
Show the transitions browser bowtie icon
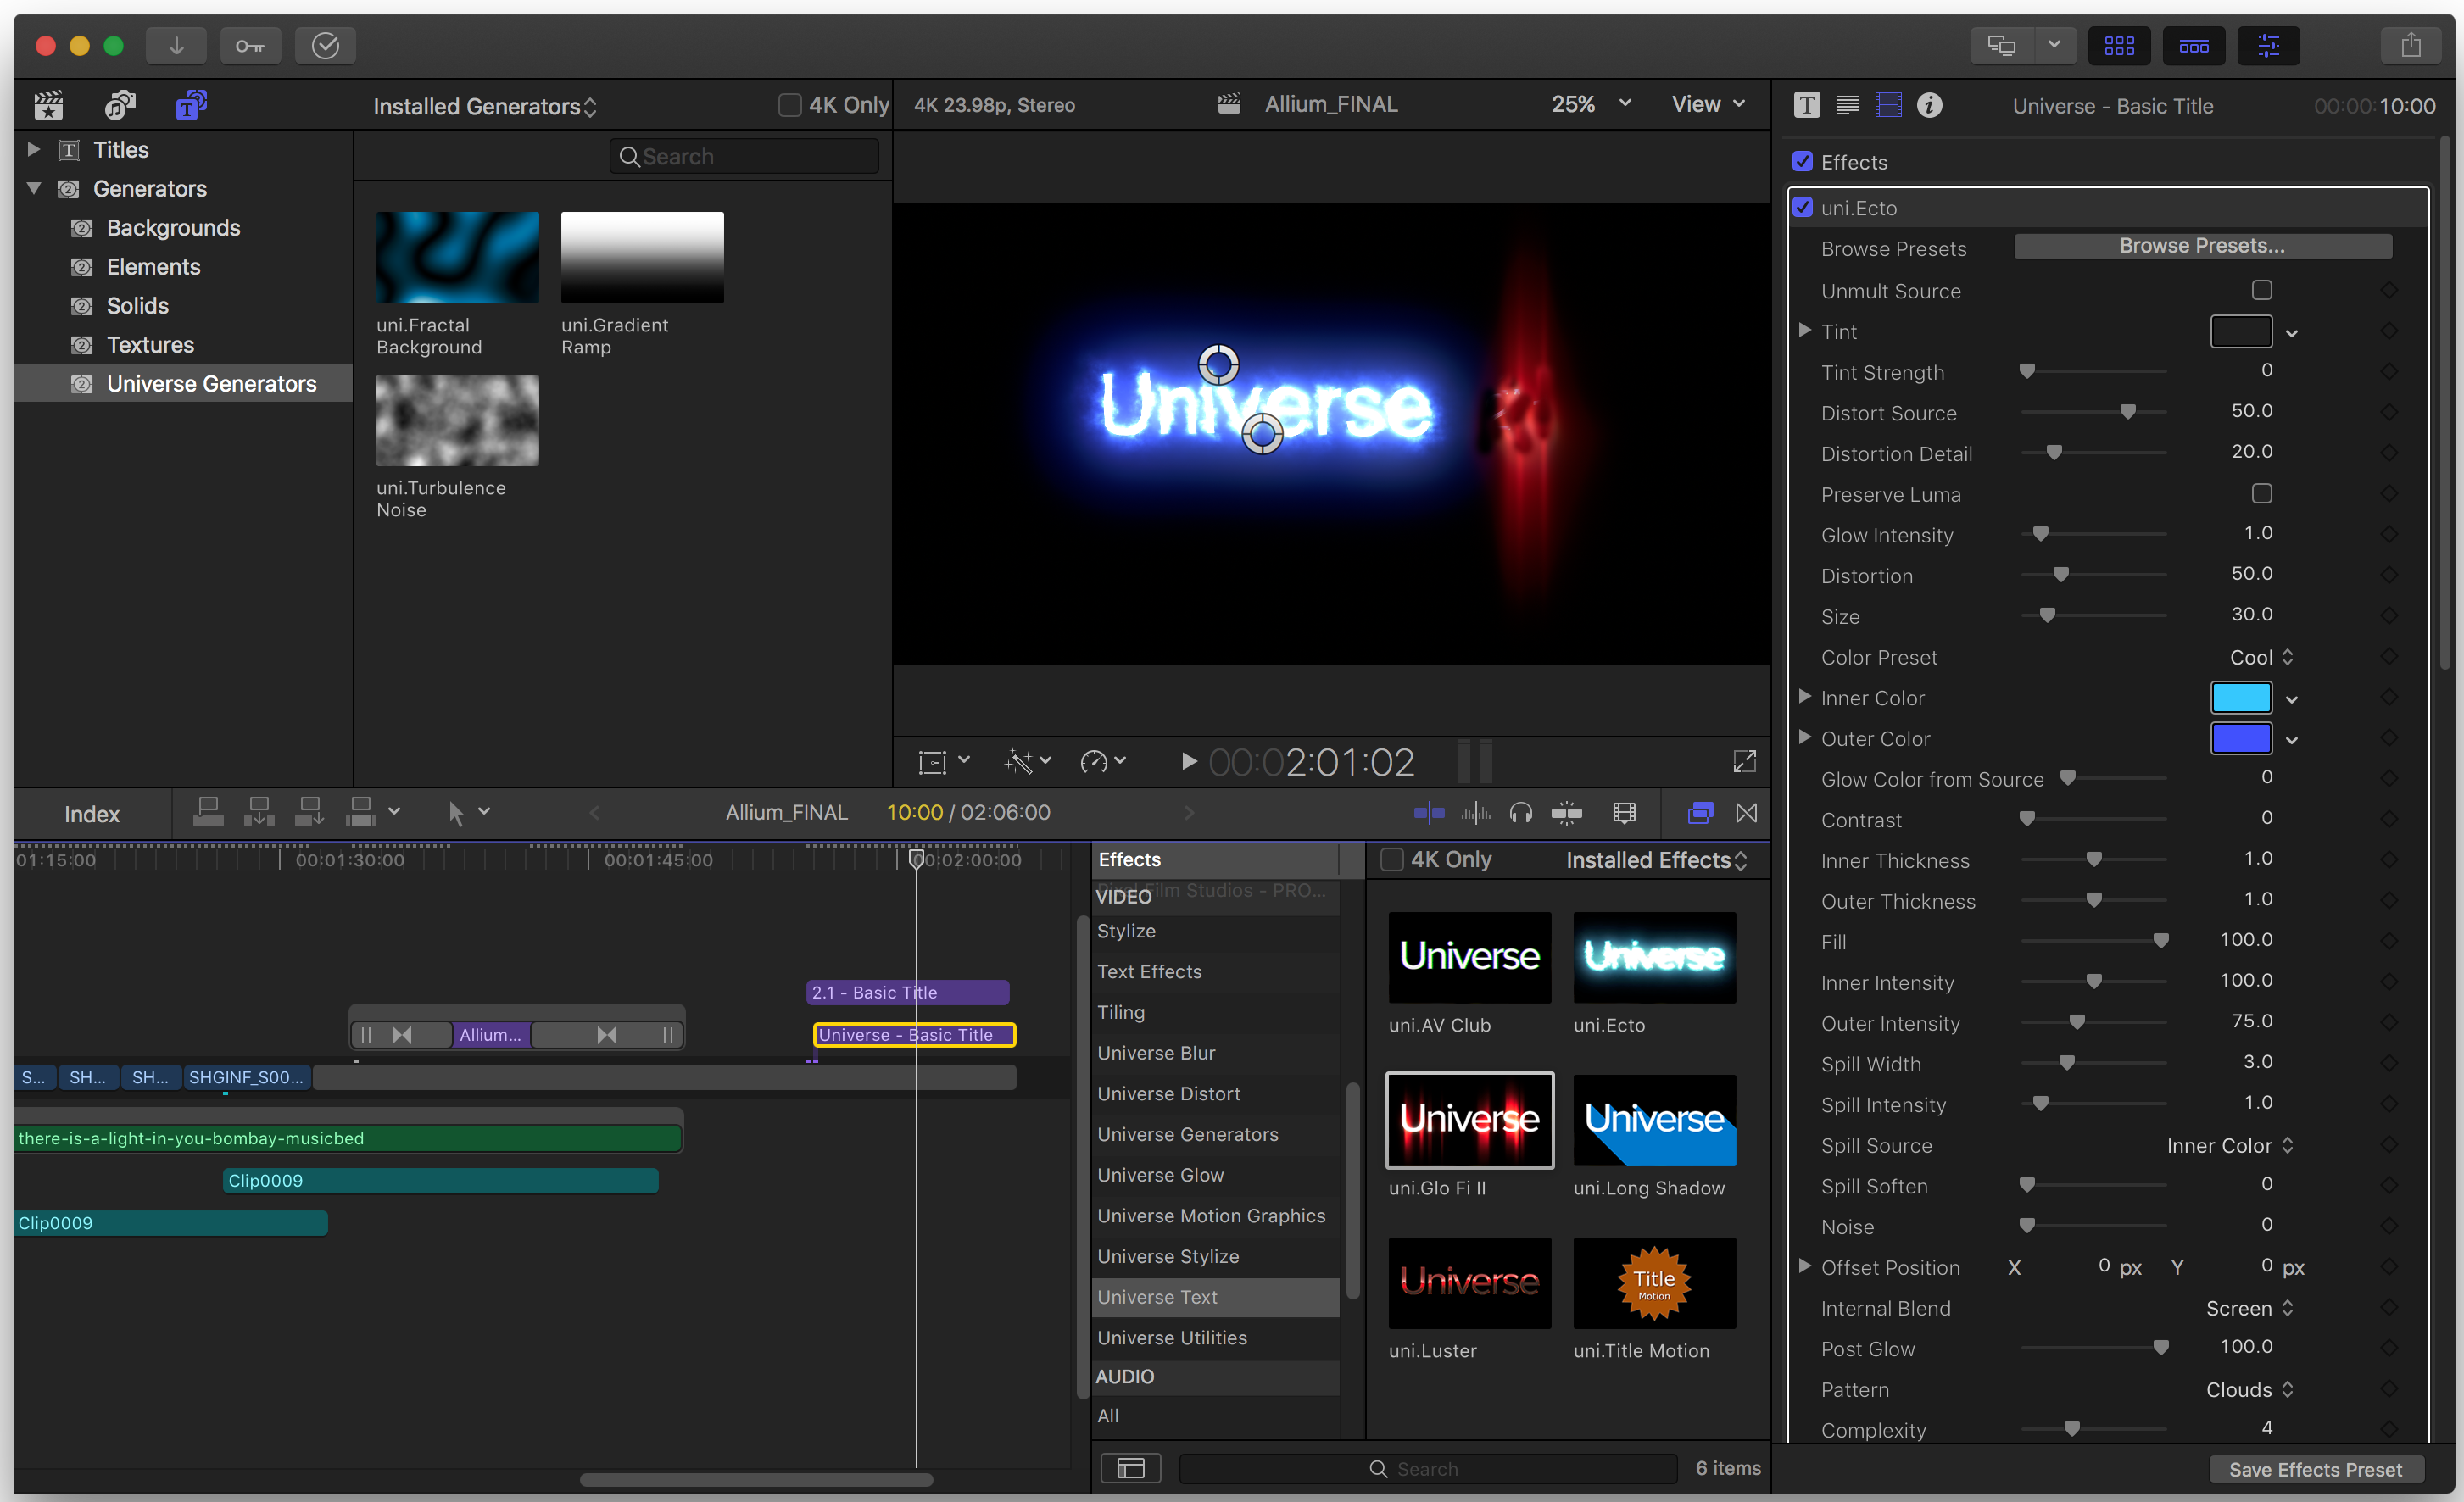[x=1746, y=813]
